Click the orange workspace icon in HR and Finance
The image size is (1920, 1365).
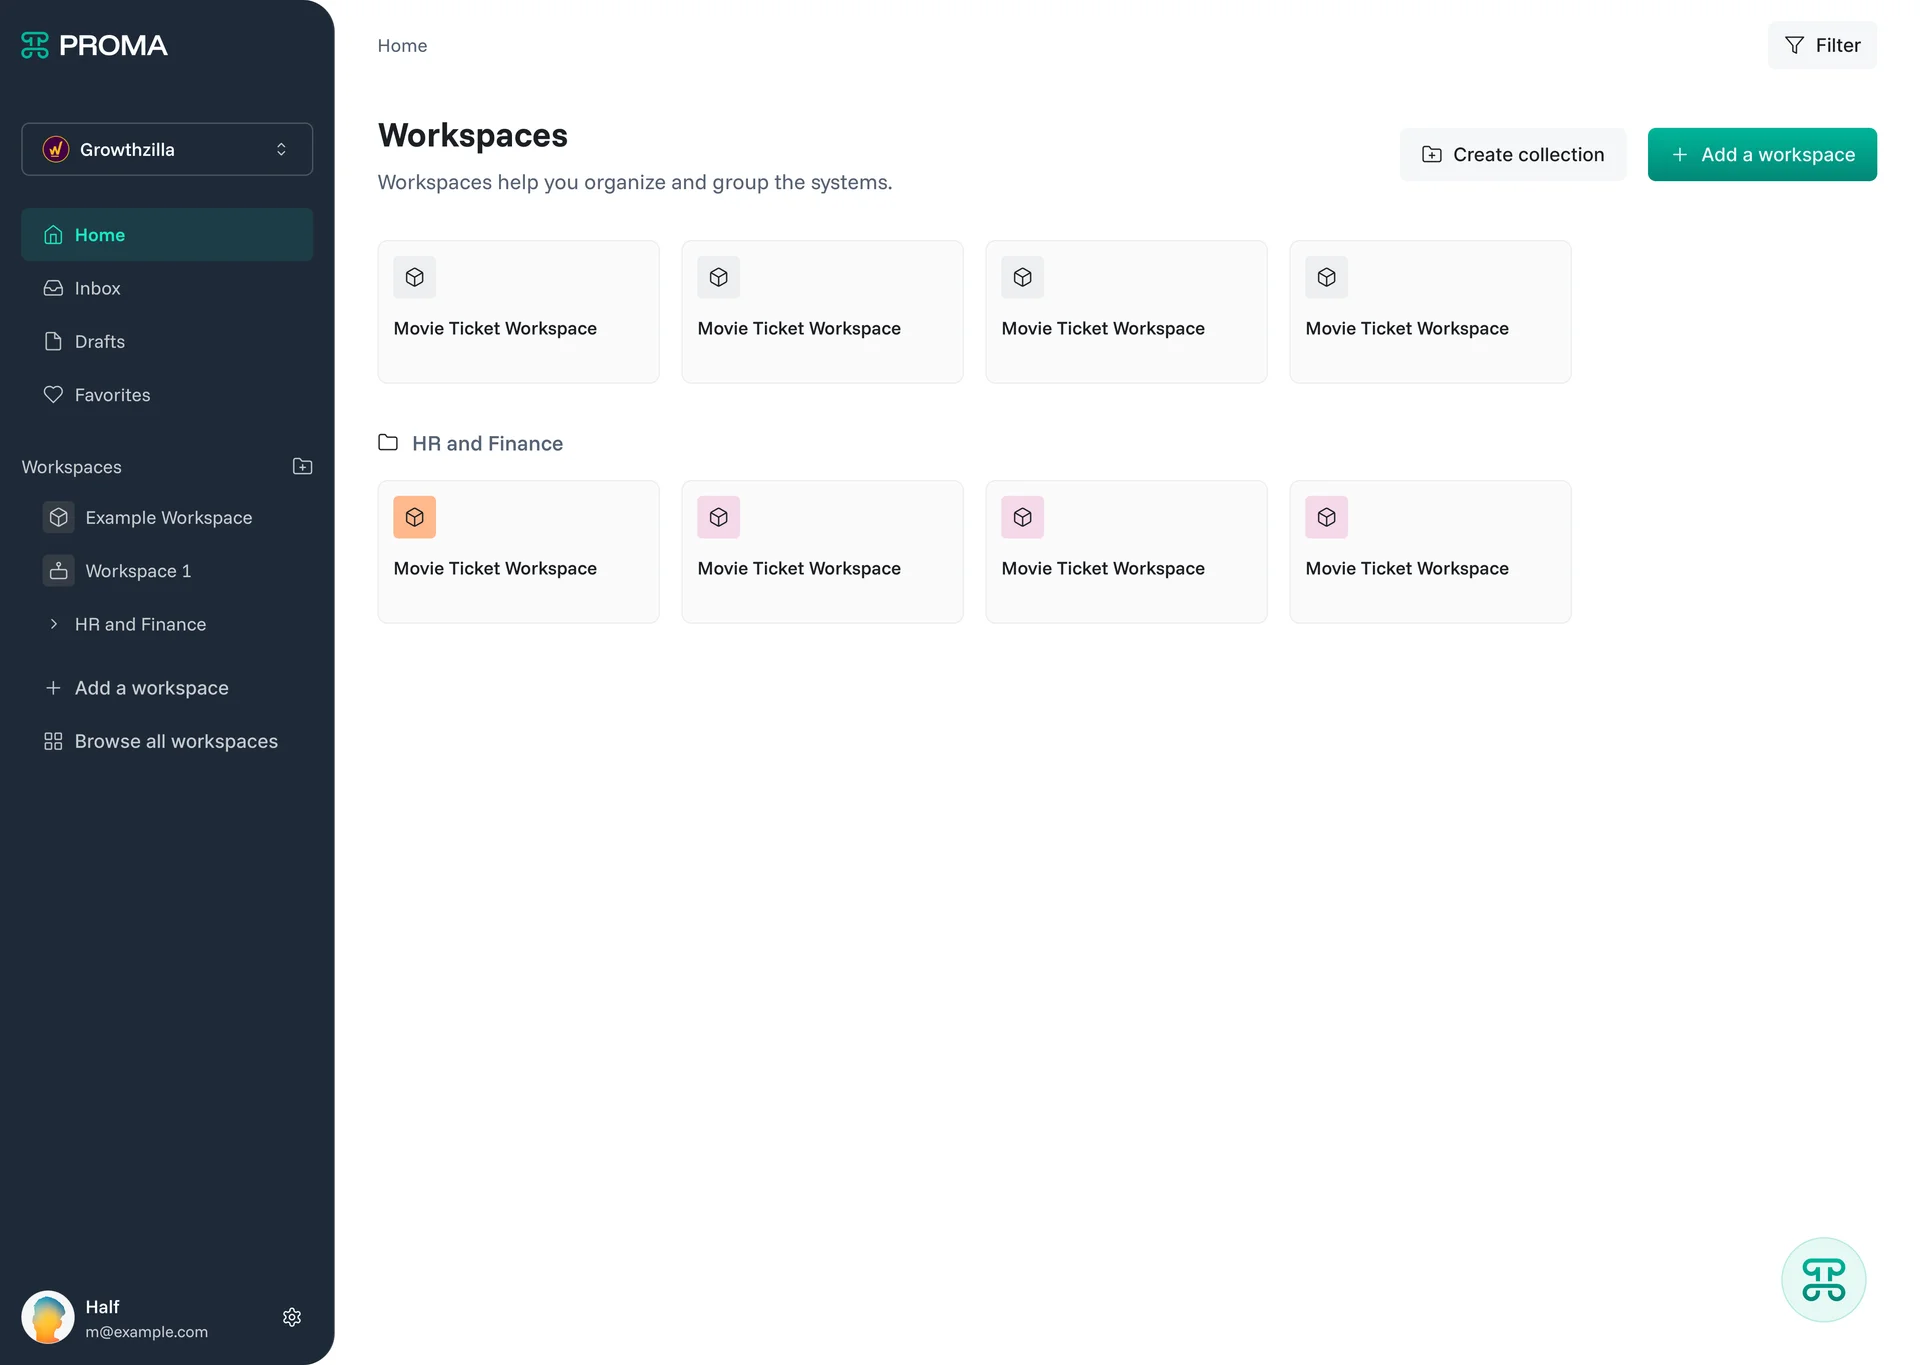[415, 517]
